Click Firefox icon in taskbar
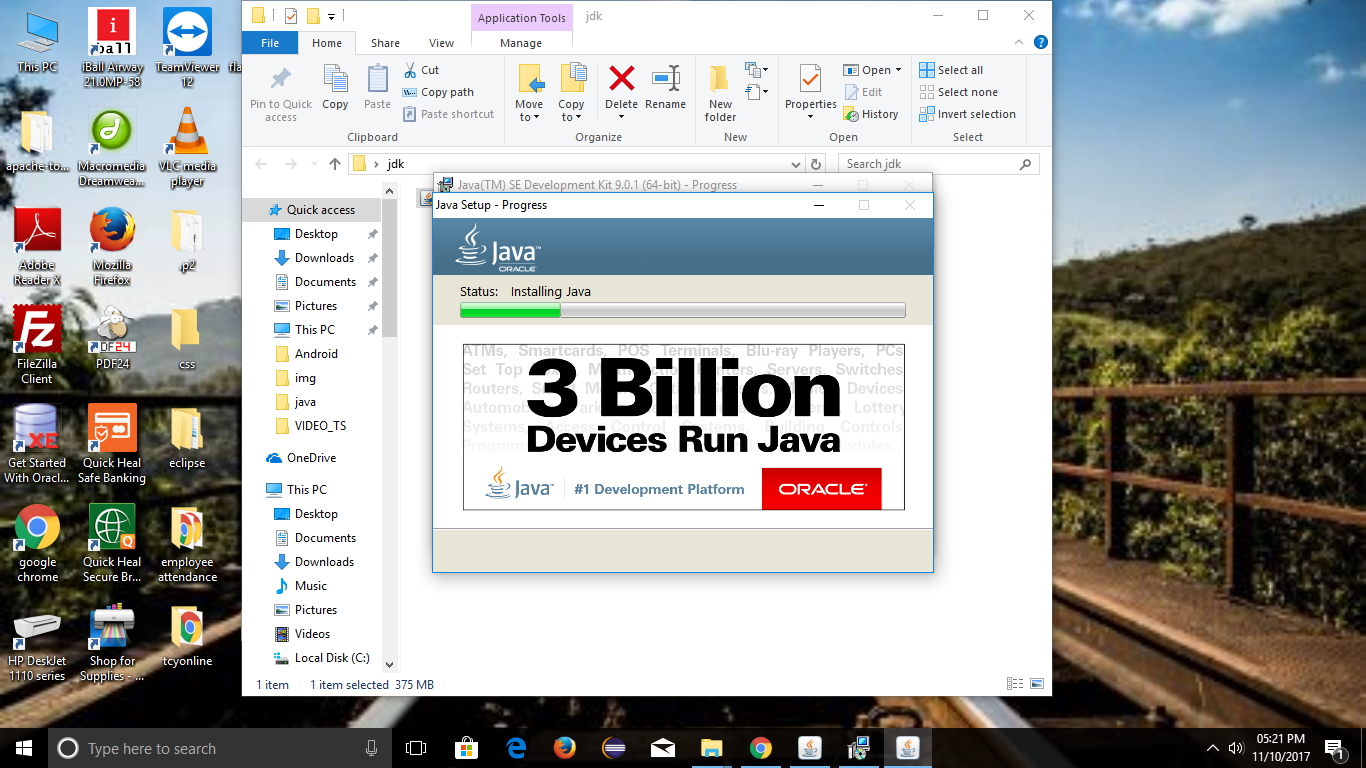The height and width of the screenshot is (768, 1366). [565, 748]
